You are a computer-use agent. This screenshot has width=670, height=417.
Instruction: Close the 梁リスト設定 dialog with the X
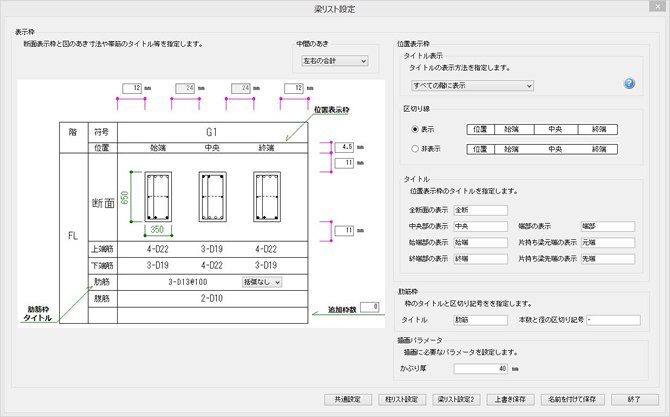coord(658,6)
